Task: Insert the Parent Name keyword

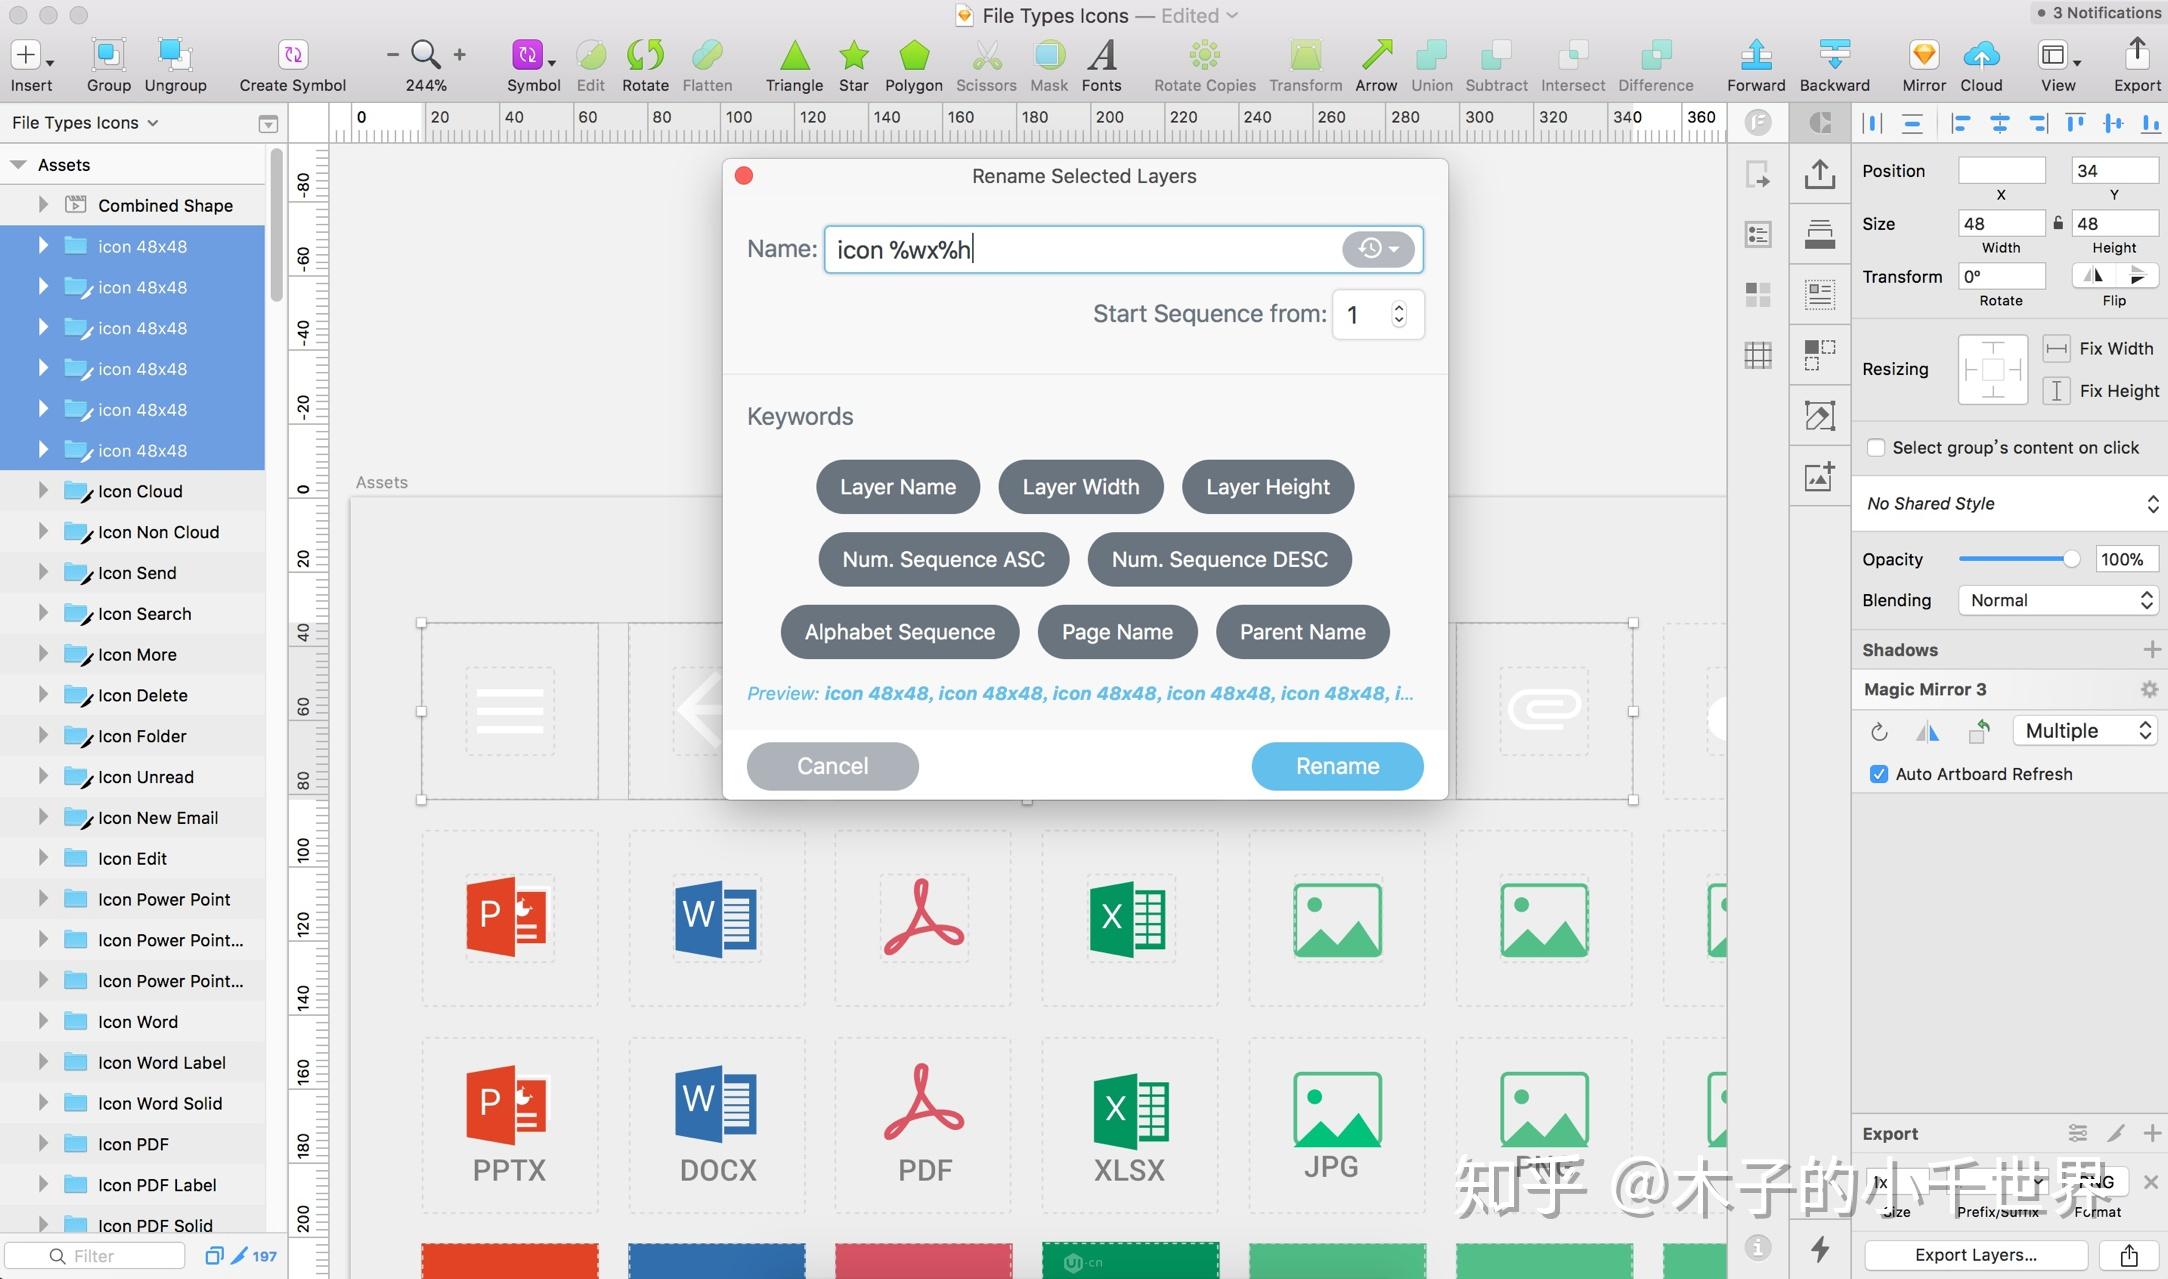Action: point(1302,632)
